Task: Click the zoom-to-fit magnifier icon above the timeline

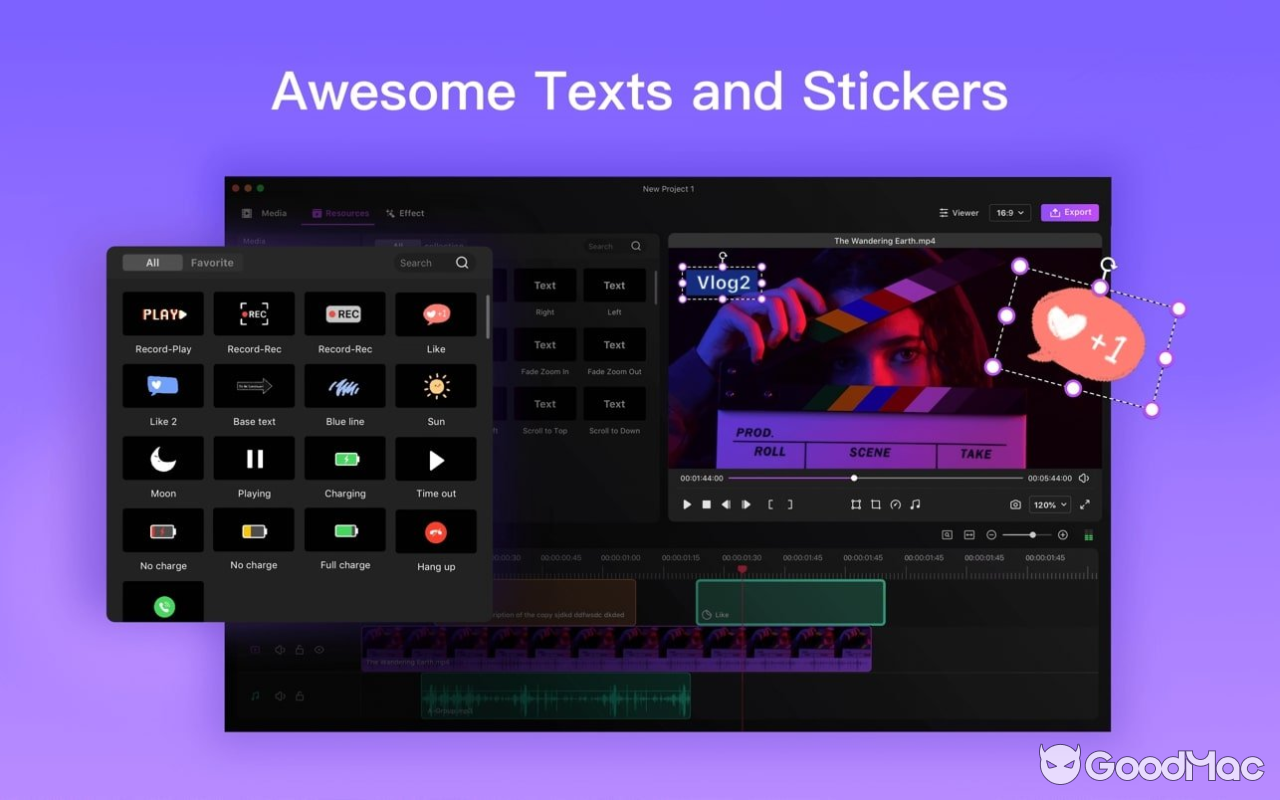Action: tap(947, 534)
